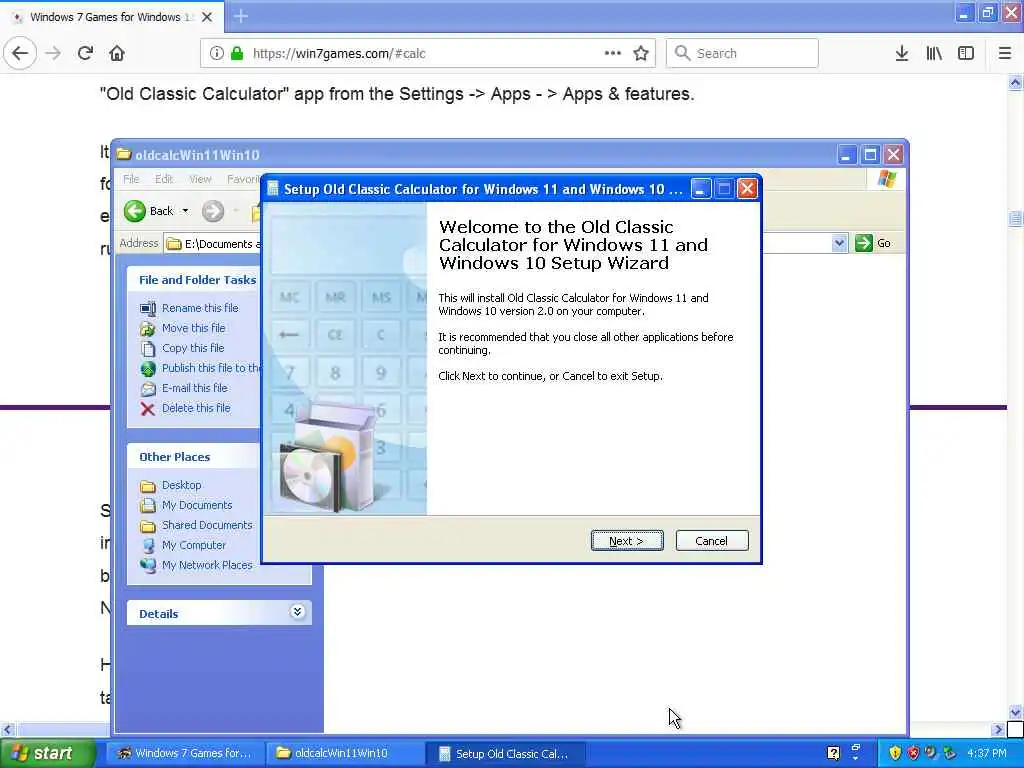Screen dimensions: 1024x768
Task: Show site information icon in address bar
Action: coord(216,54)
